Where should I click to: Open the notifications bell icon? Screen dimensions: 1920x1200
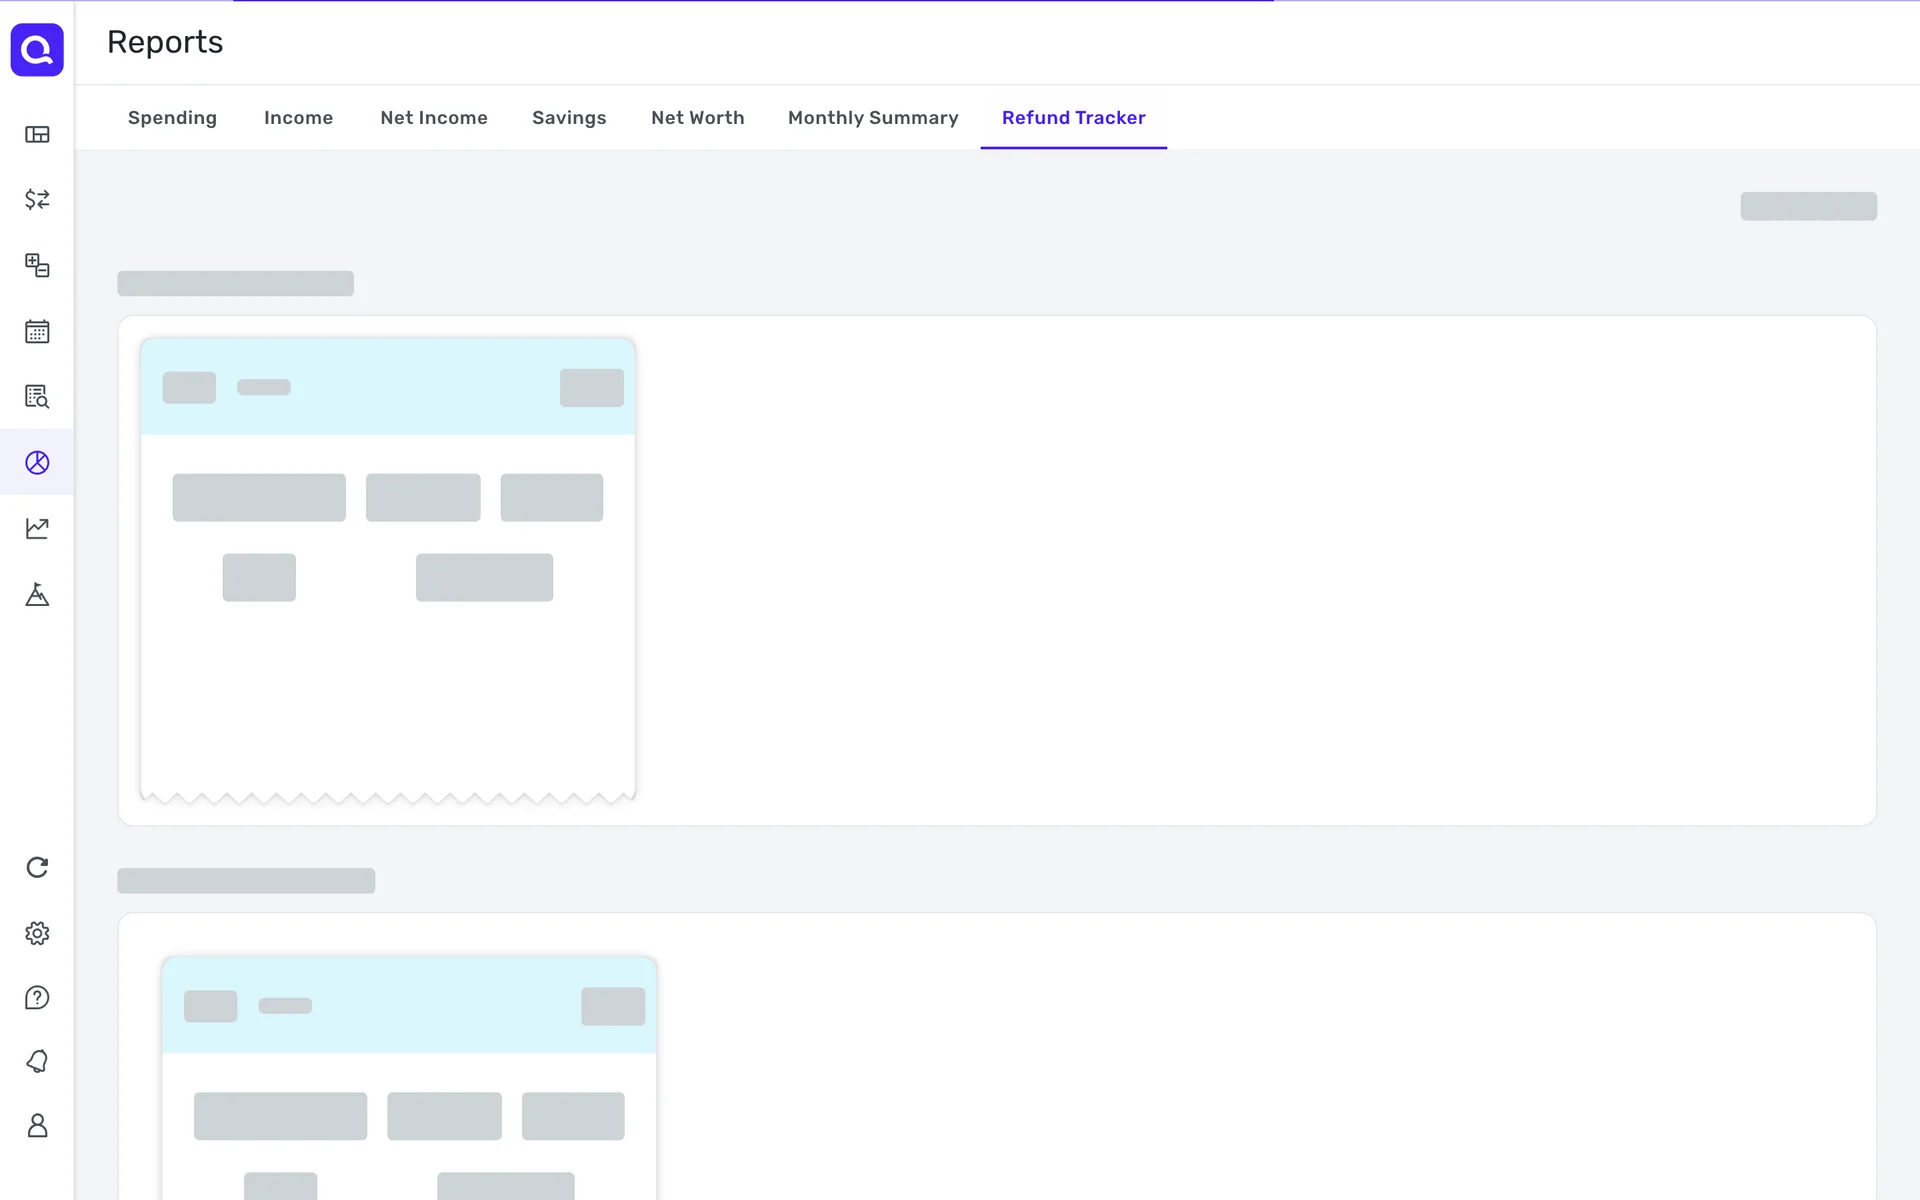click(37, 1061)
